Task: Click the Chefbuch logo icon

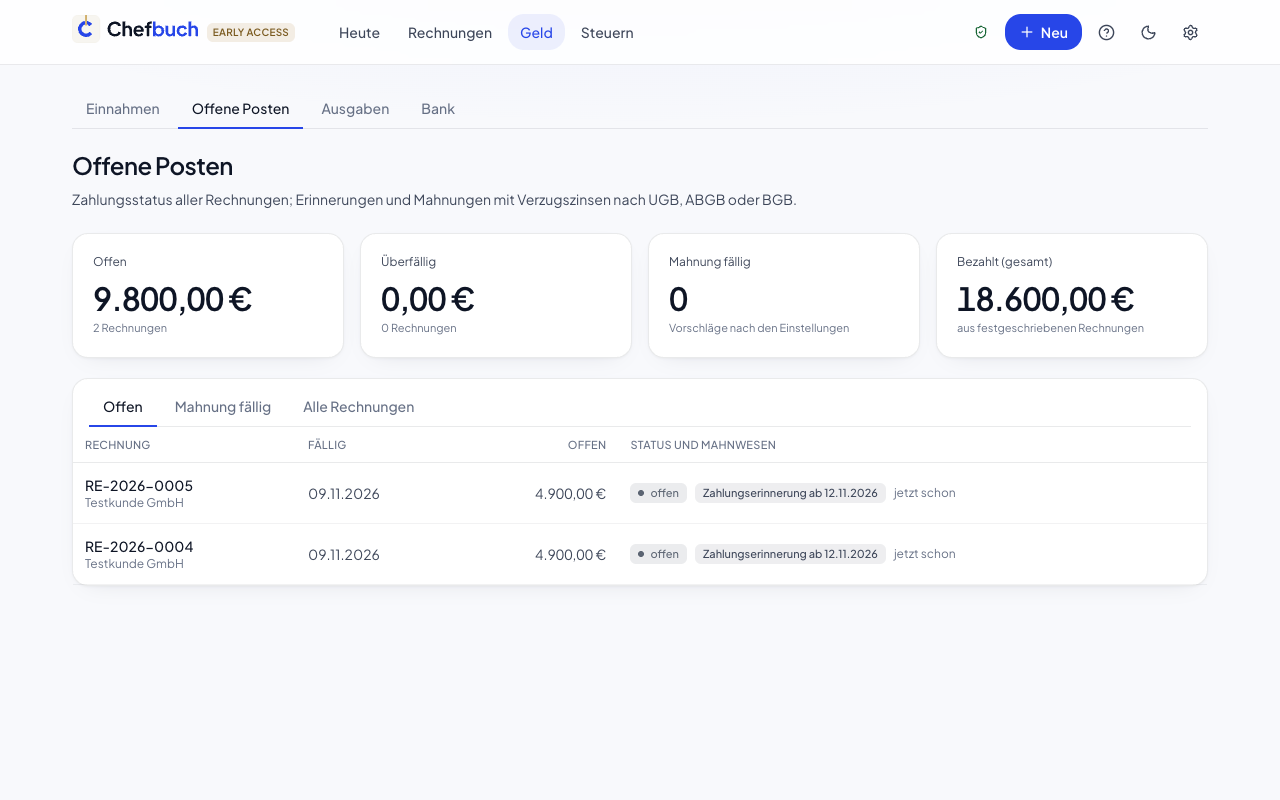Action: pyautogui.click(x=86, y=29)
